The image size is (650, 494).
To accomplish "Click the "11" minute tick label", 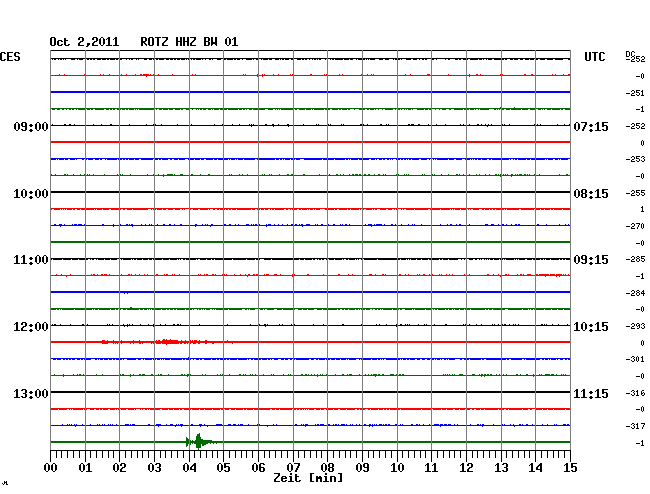I will [432, 468].
